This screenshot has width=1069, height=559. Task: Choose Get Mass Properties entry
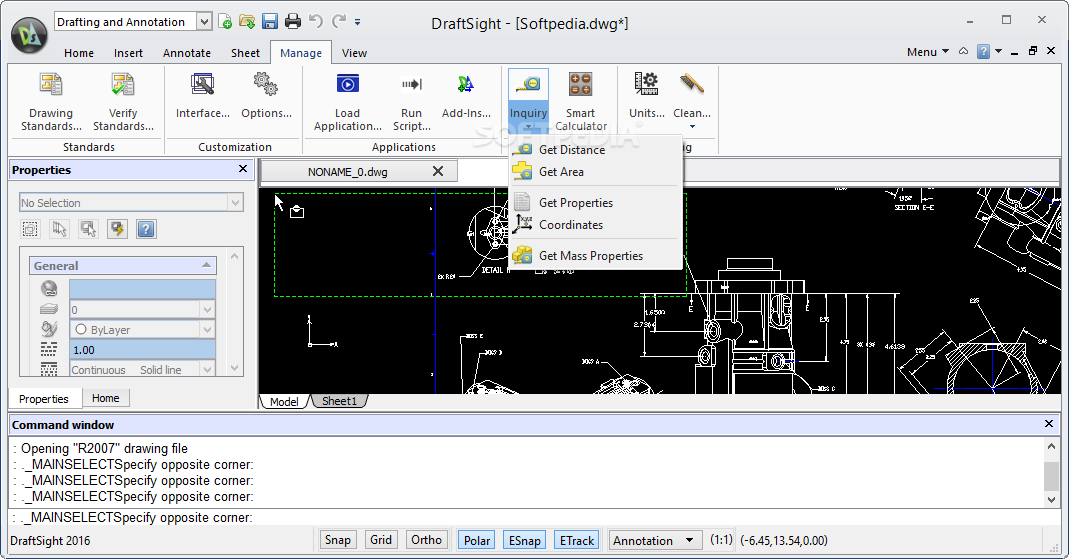(x=595, y=256)
